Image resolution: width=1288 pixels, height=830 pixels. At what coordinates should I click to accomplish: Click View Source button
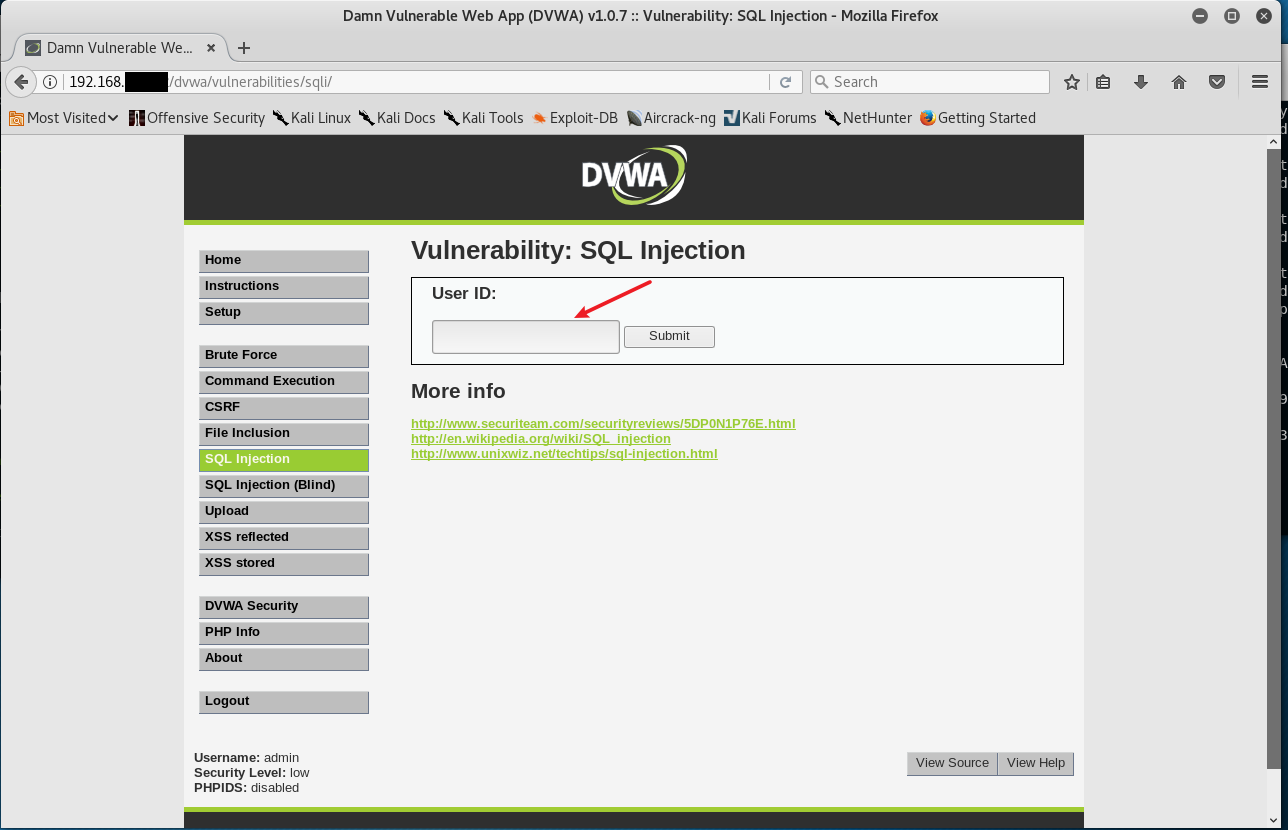(x=951, y=763)
